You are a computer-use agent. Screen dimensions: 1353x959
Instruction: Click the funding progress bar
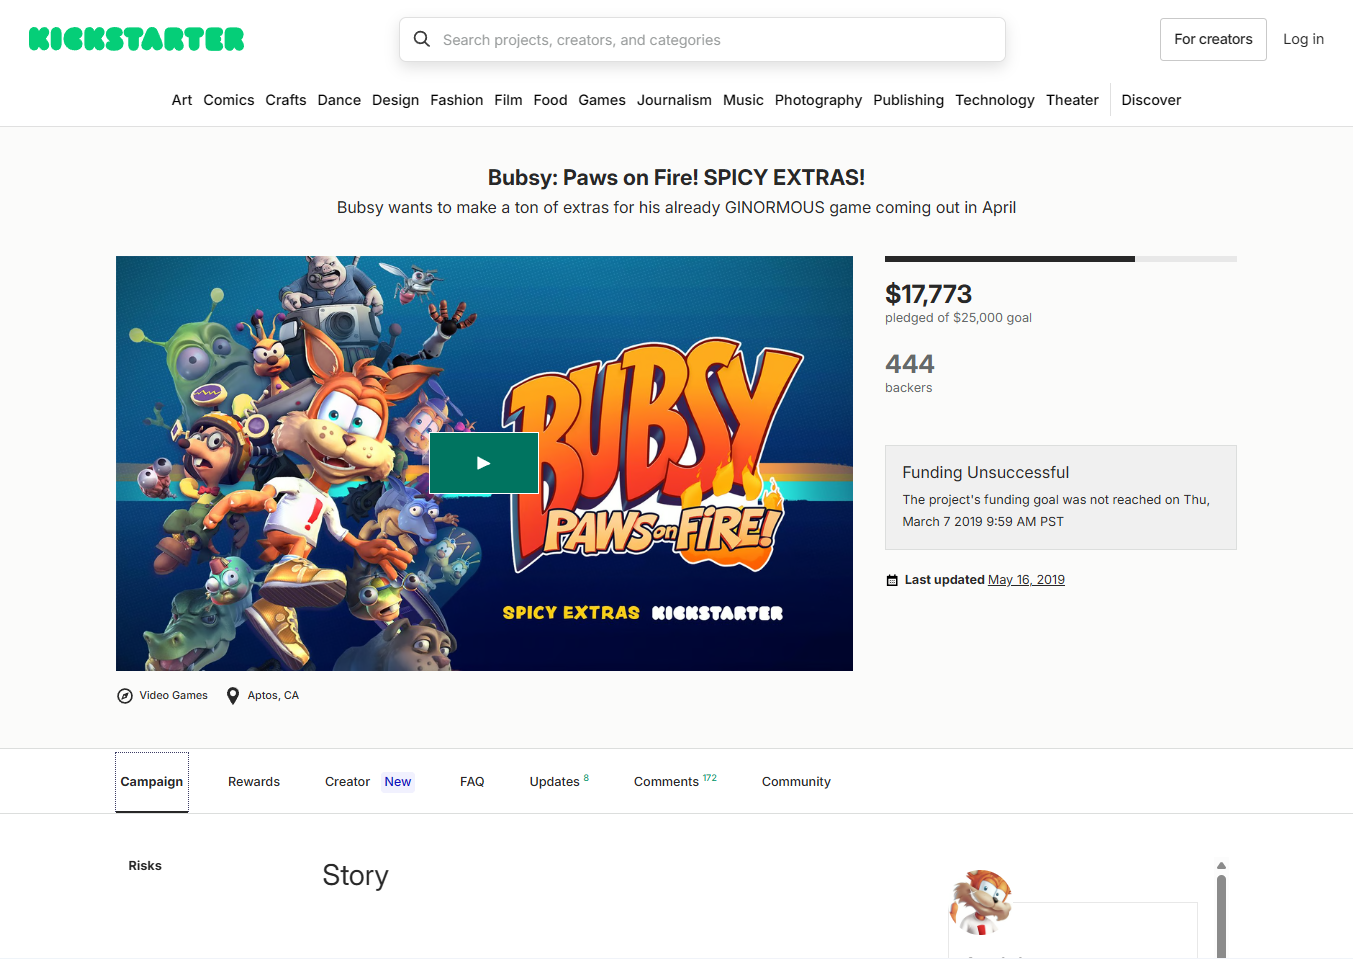[1060, 259]
